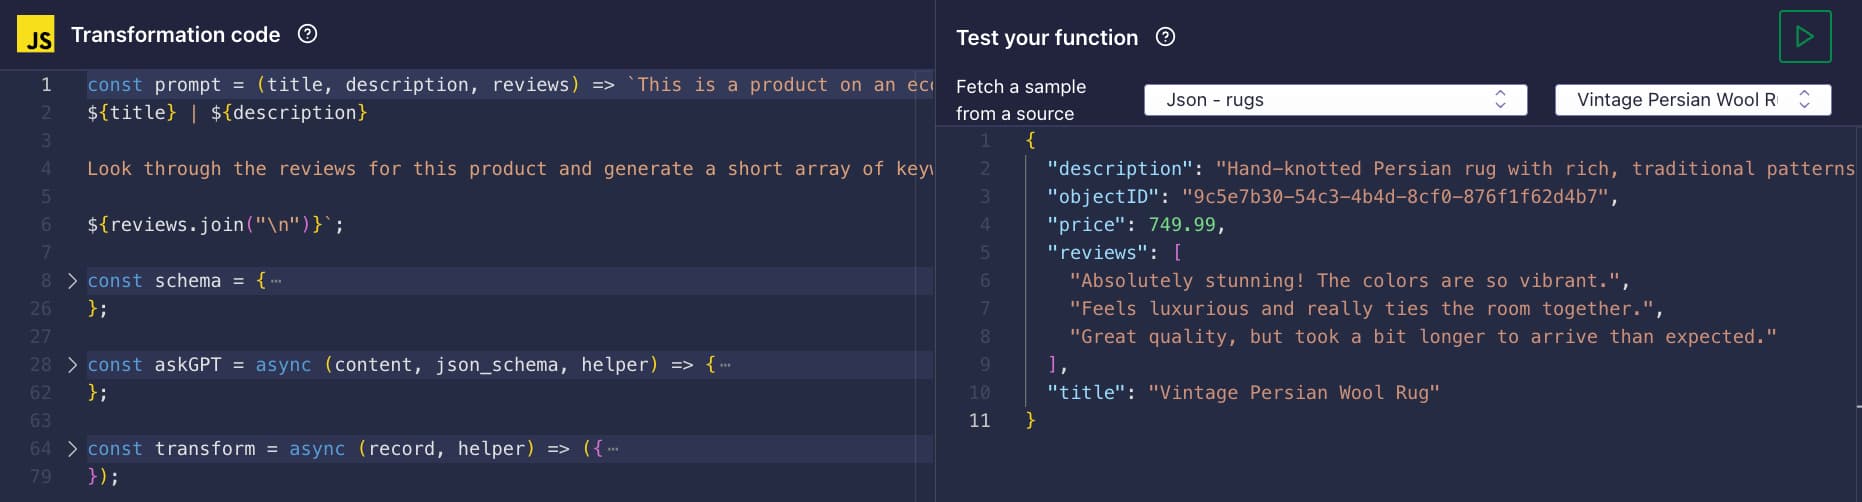Click closing '});' on code line 79
This screenshot has width=1862, height=502.
(x=103, y=477)
